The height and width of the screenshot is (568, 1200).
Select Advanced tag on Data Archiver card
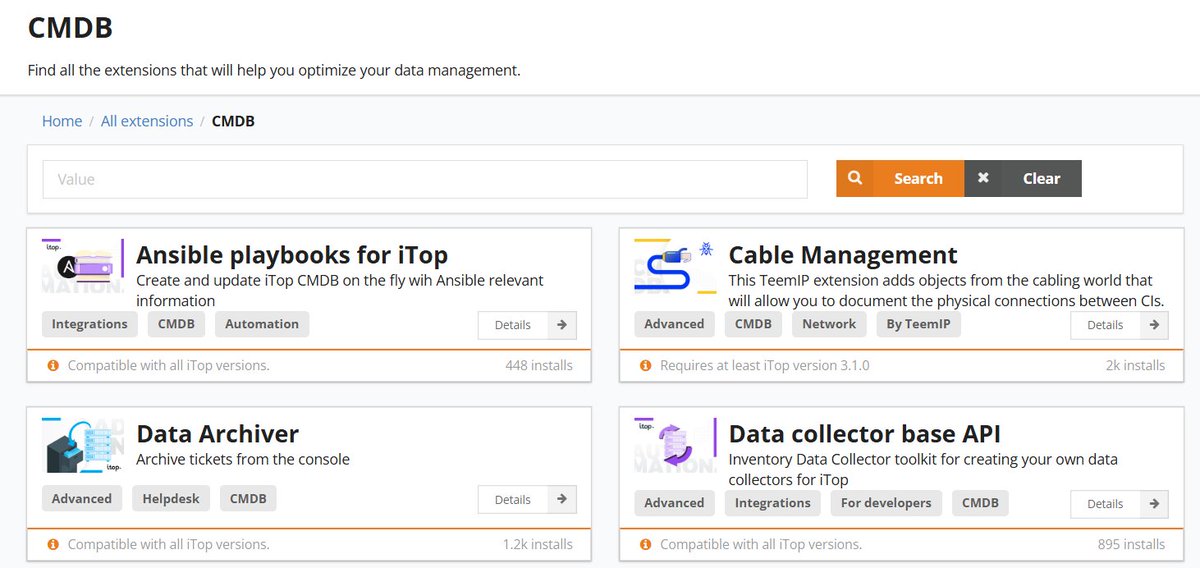82,498
